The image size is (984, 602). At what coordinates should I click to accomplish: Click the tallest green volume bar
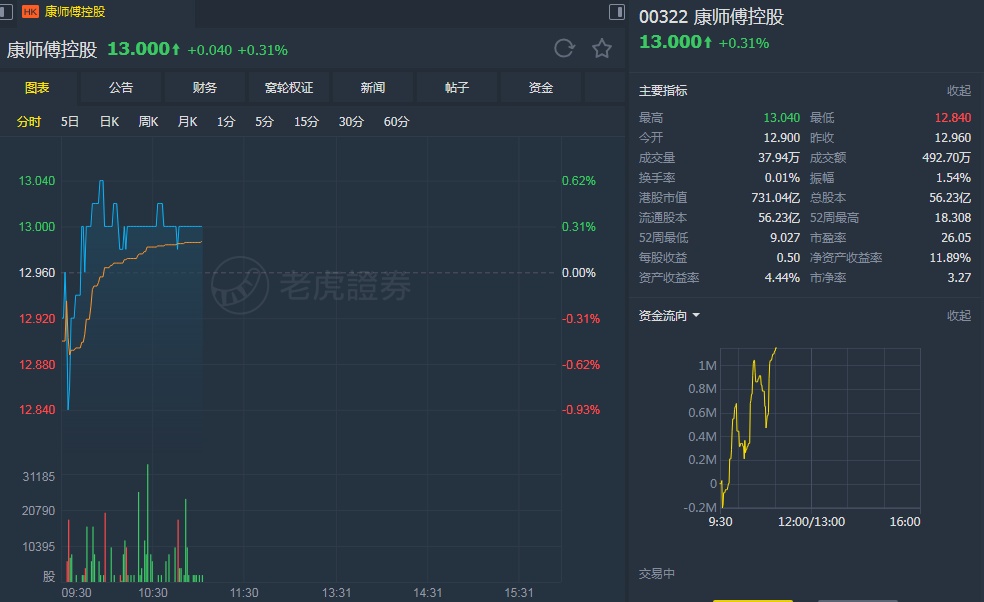pyautogui.click(x=147, y=523)
